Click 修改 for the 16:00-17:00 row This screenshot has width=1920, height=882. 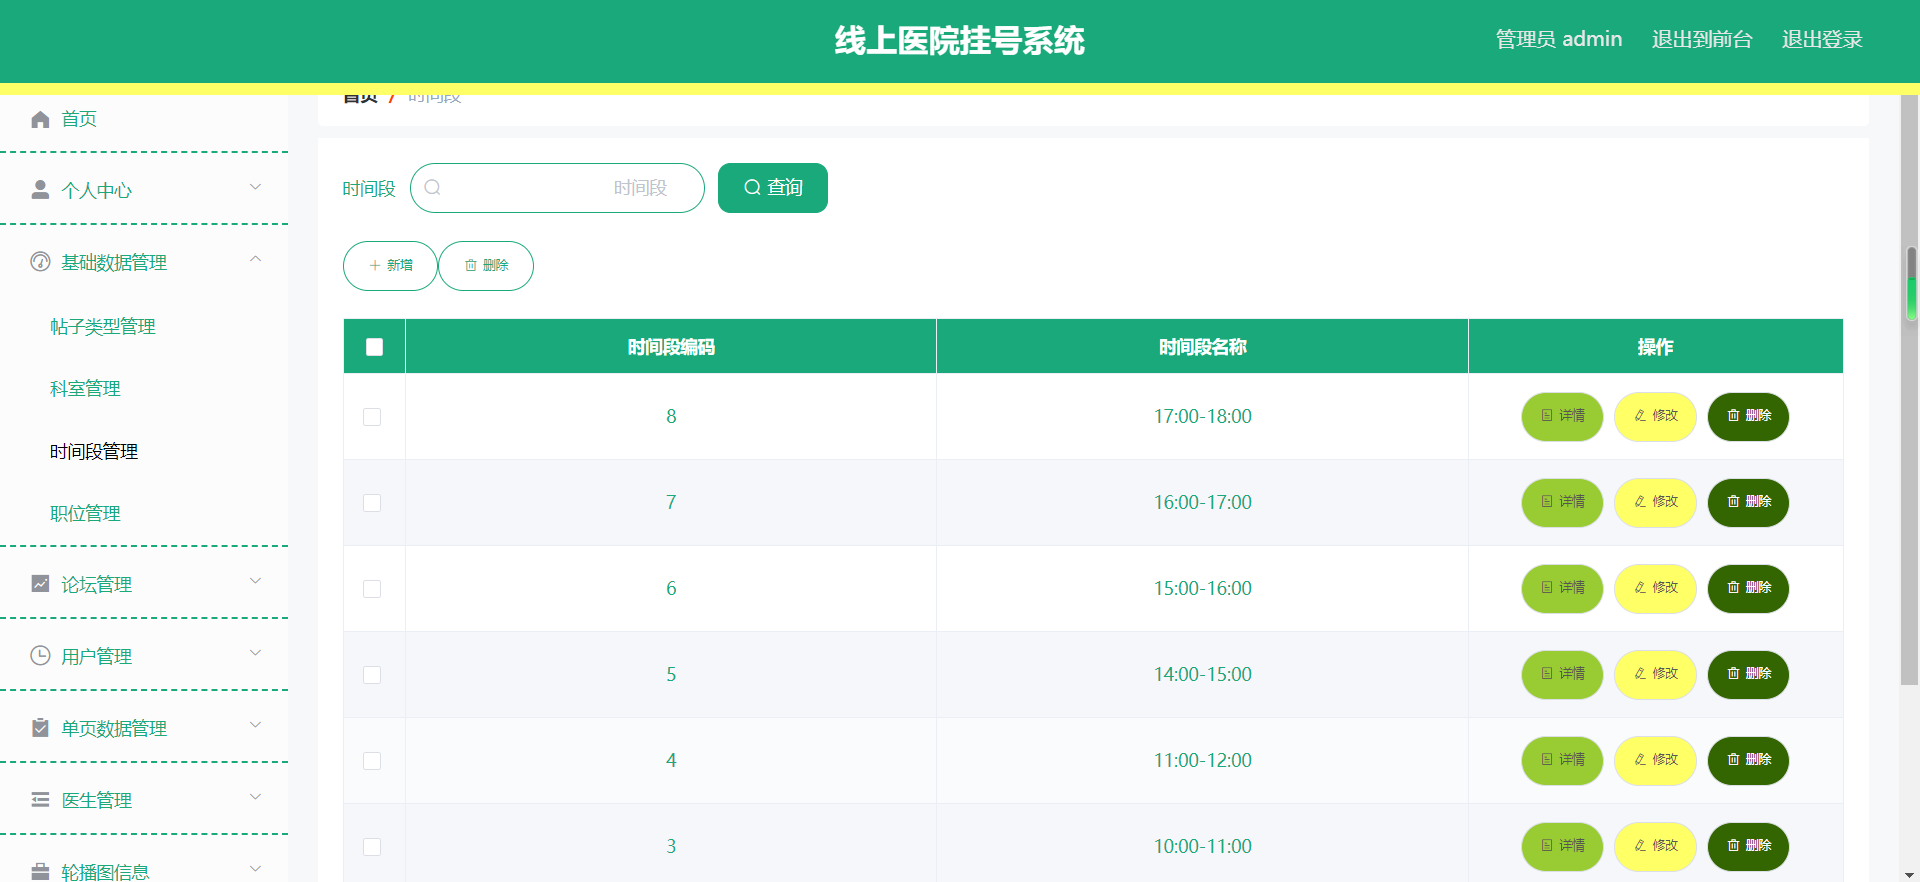click(x=1655, y=503)
